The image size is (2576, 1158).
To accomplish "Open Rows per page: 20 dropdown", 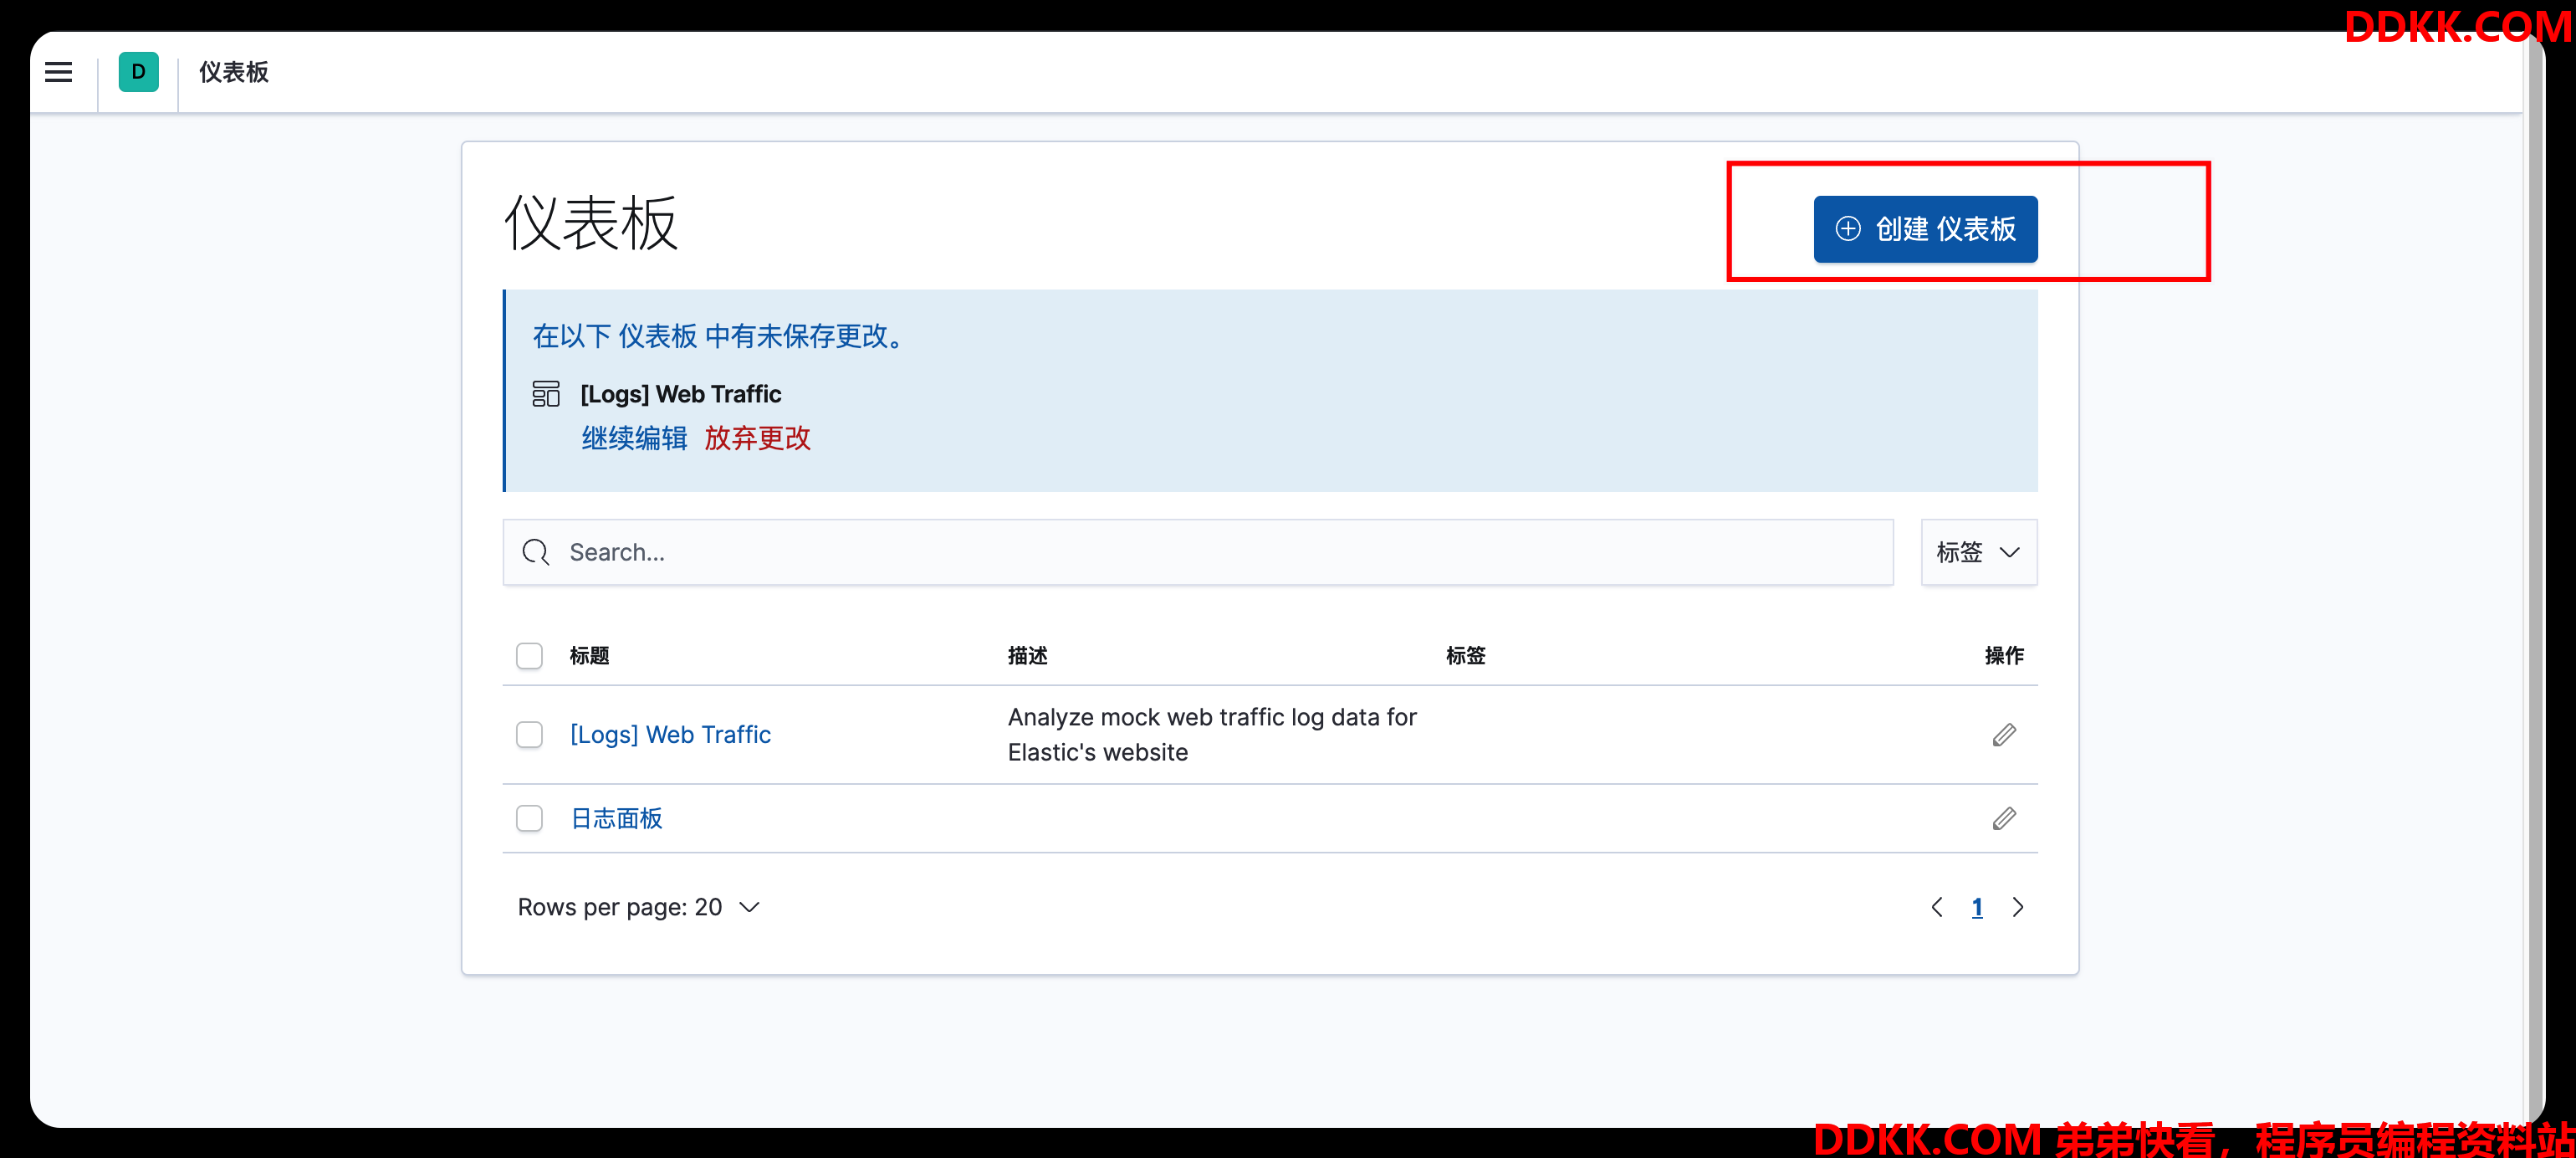I will (x=639, y=907).
